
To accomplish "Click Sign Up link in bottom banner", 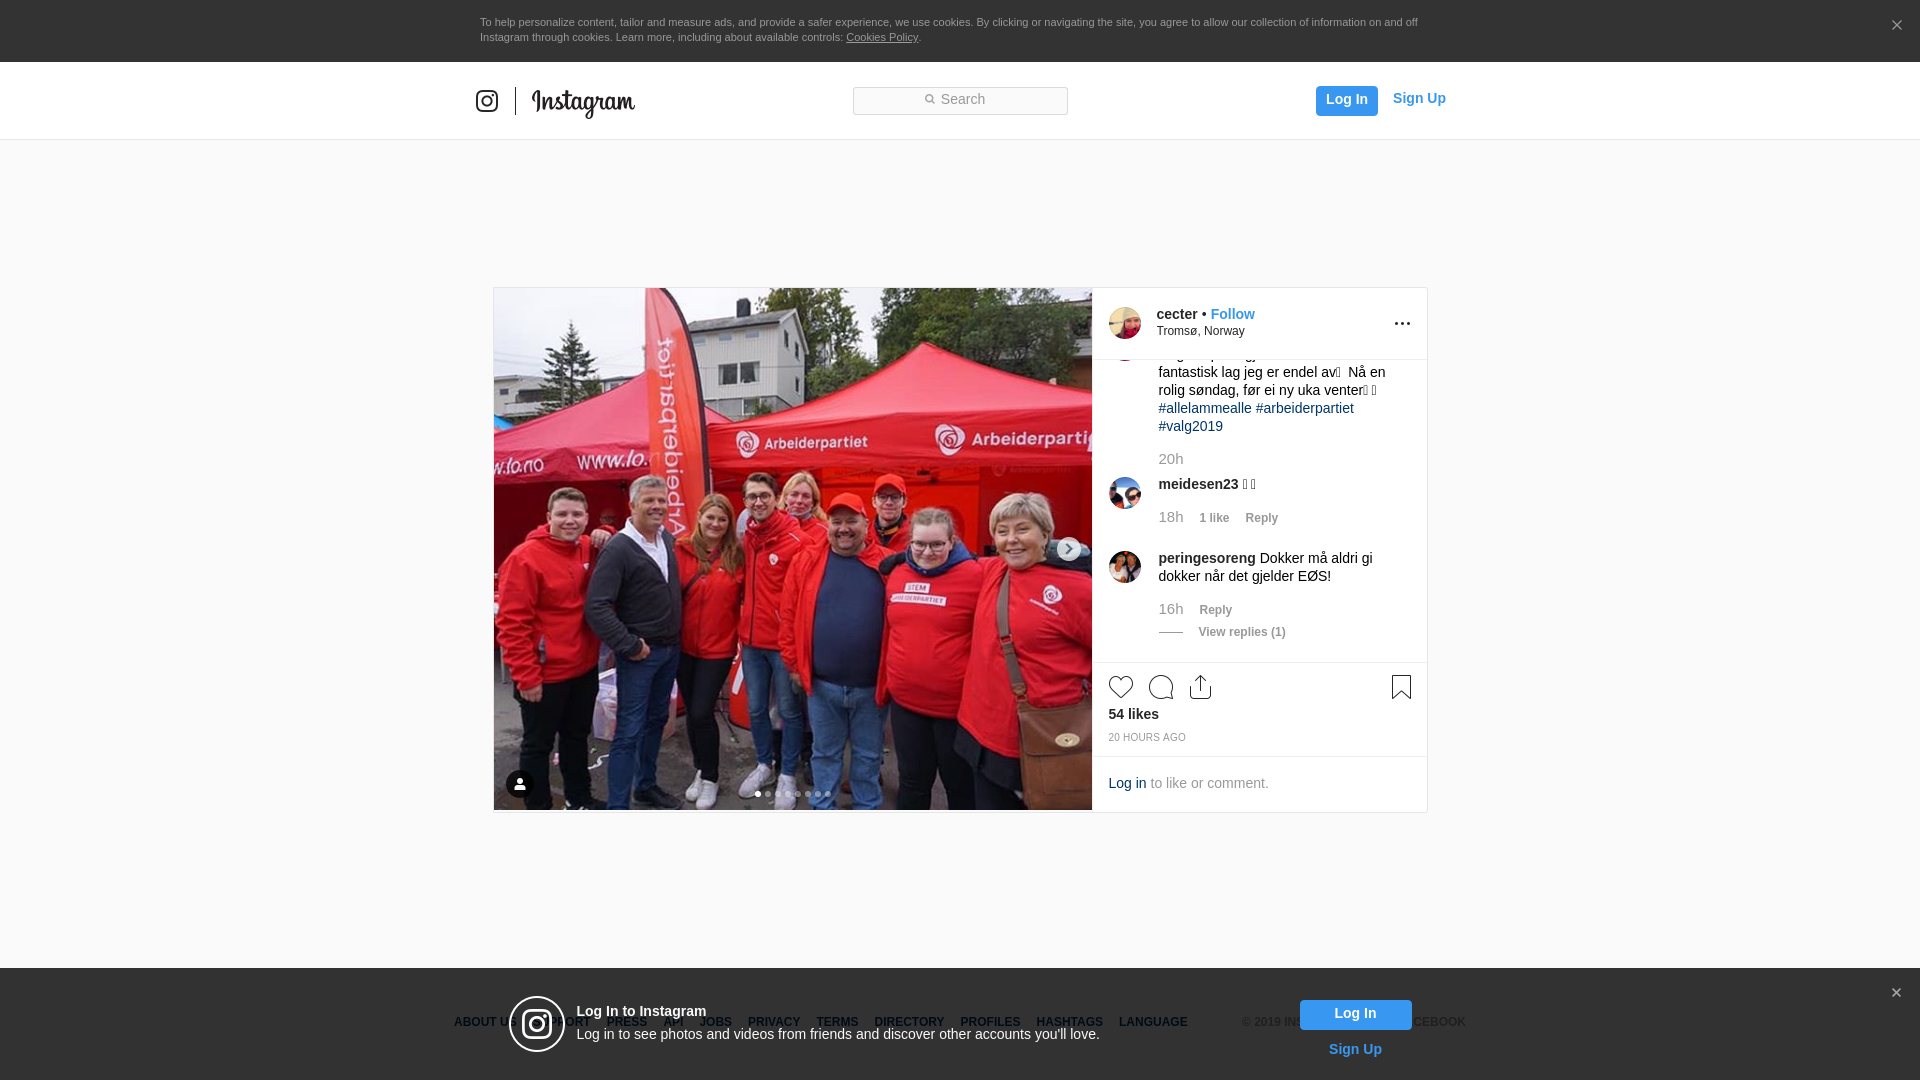I will click(1355, 1049).
